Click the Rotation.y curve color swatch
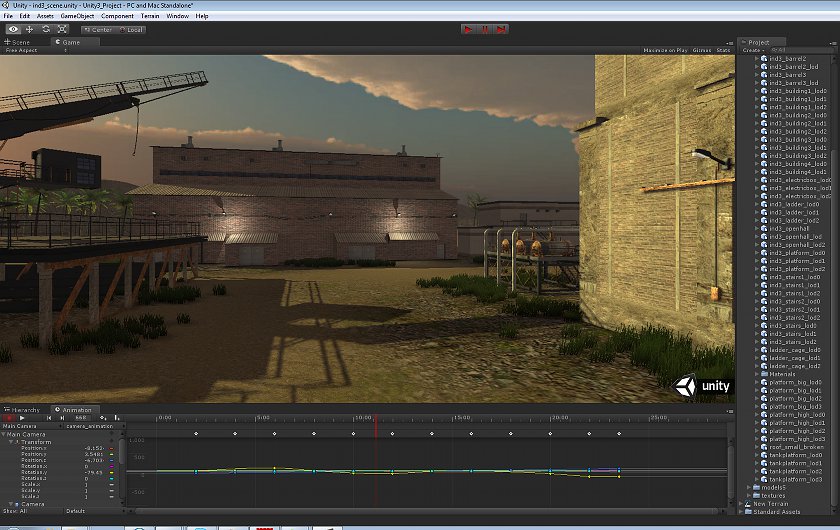 111,473
